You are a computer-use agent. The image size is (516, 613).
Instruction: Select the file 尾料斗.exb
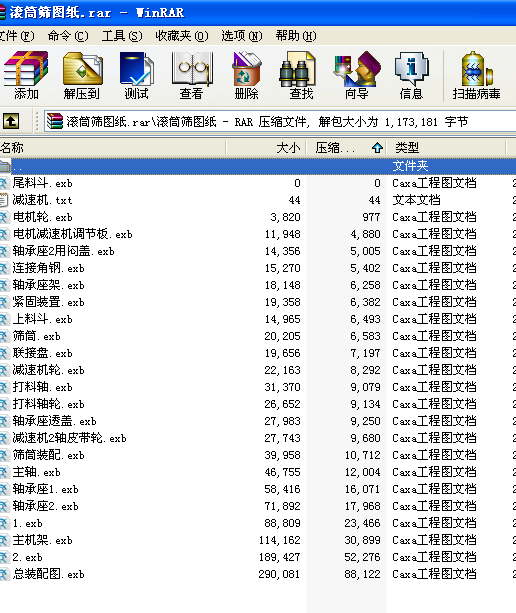coord(42,183)
